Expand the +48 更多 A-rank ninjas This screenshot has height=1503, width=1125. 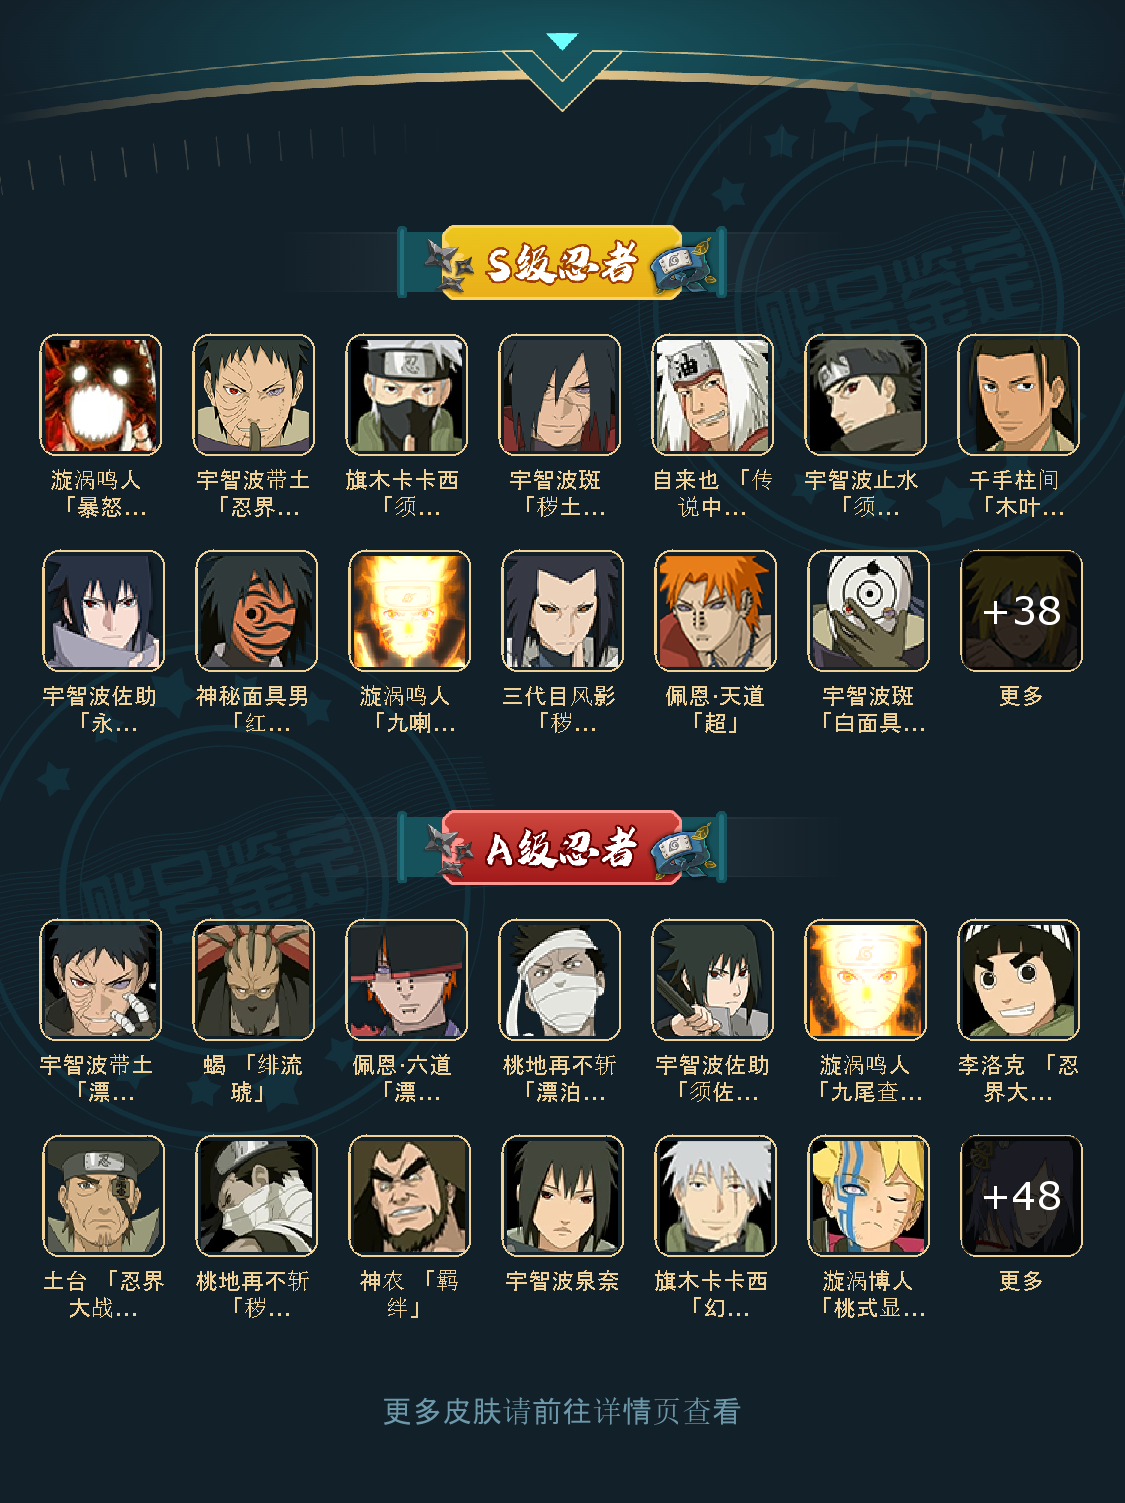pyautogui.click(x=1021, y=1196)
